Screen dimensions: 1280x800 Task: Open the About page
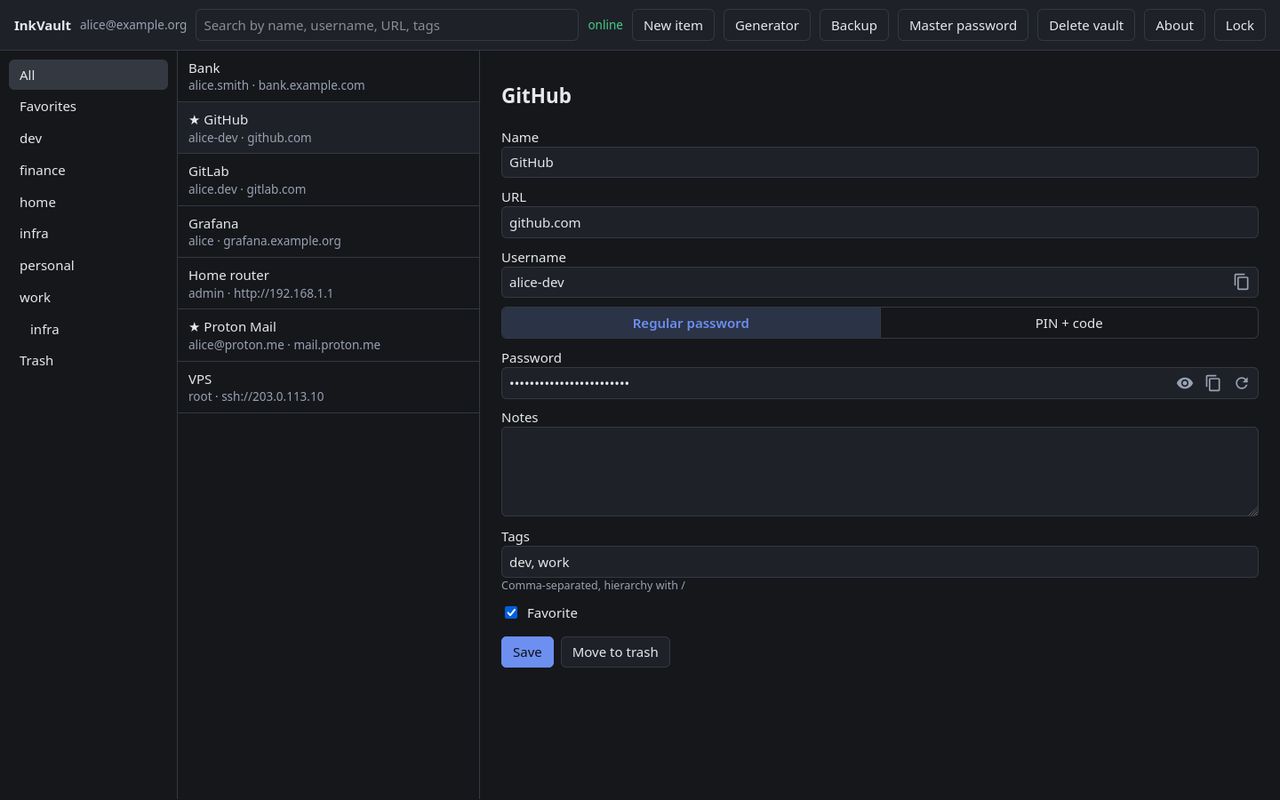tap(1174, 25)
